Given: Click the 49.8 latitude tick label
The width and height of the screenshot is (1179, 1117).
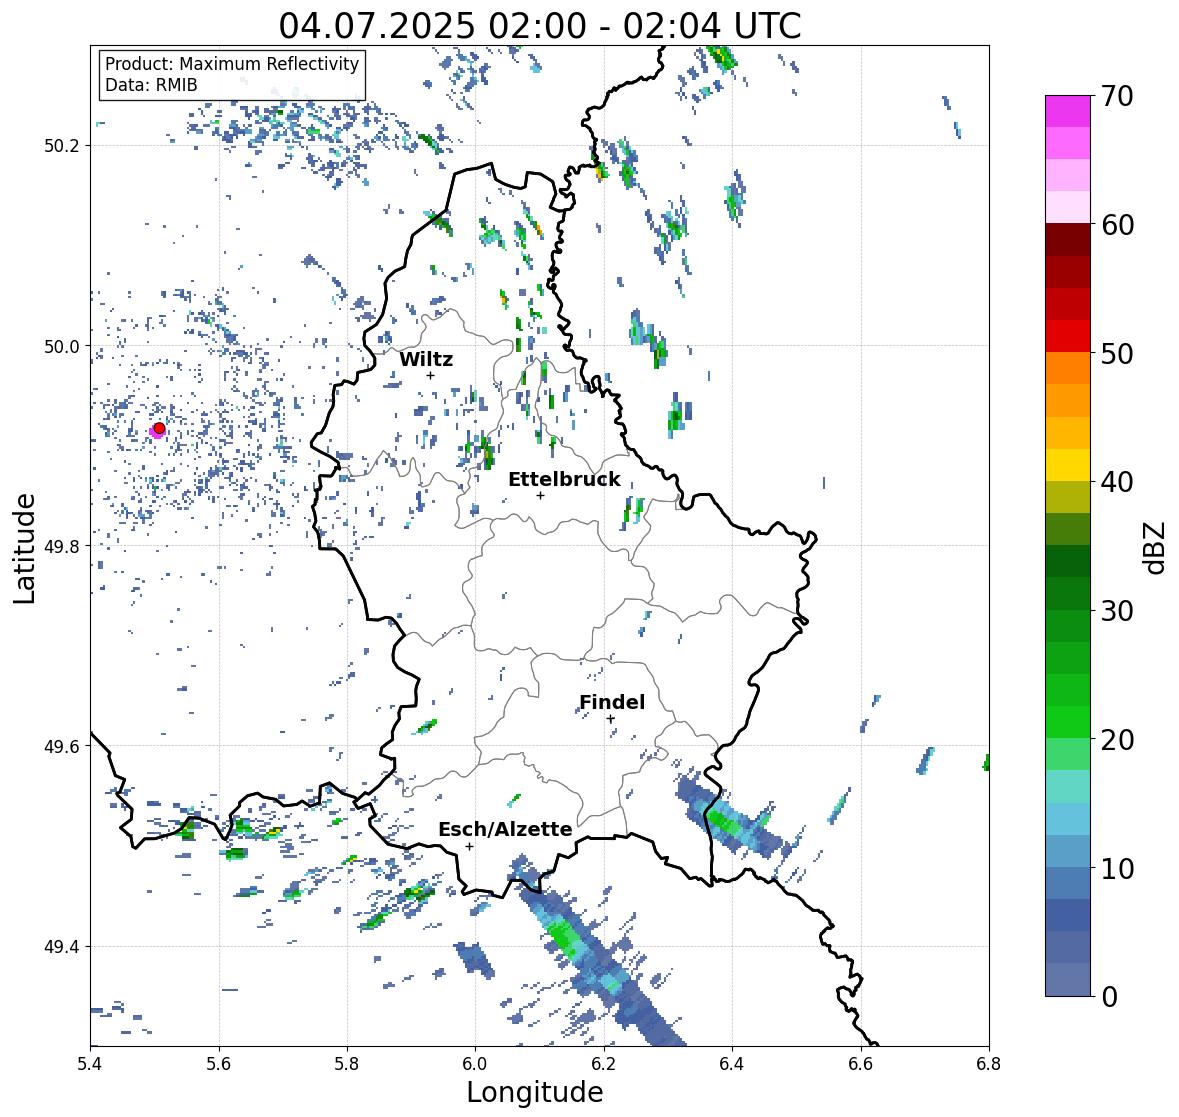Looking at the screenshot, I should pyautogui.click(x=62, y=546).
